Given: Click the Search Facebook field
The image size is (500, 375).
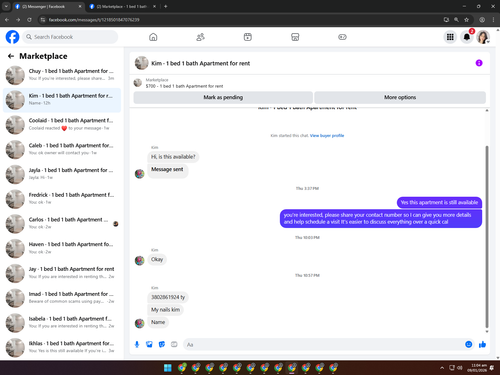Looking at the screenshot, I should click(x=70, y=37).
